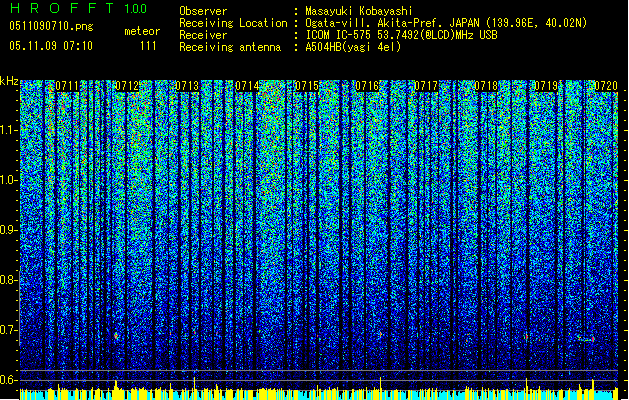Click the 0717 time marker
This screenshot has height=400, width=629.
(x=426, y=86)
